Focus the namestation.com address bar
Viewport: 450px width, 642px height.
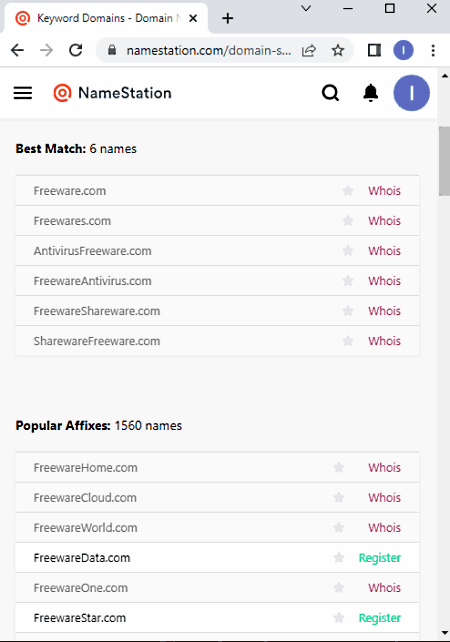209,50
